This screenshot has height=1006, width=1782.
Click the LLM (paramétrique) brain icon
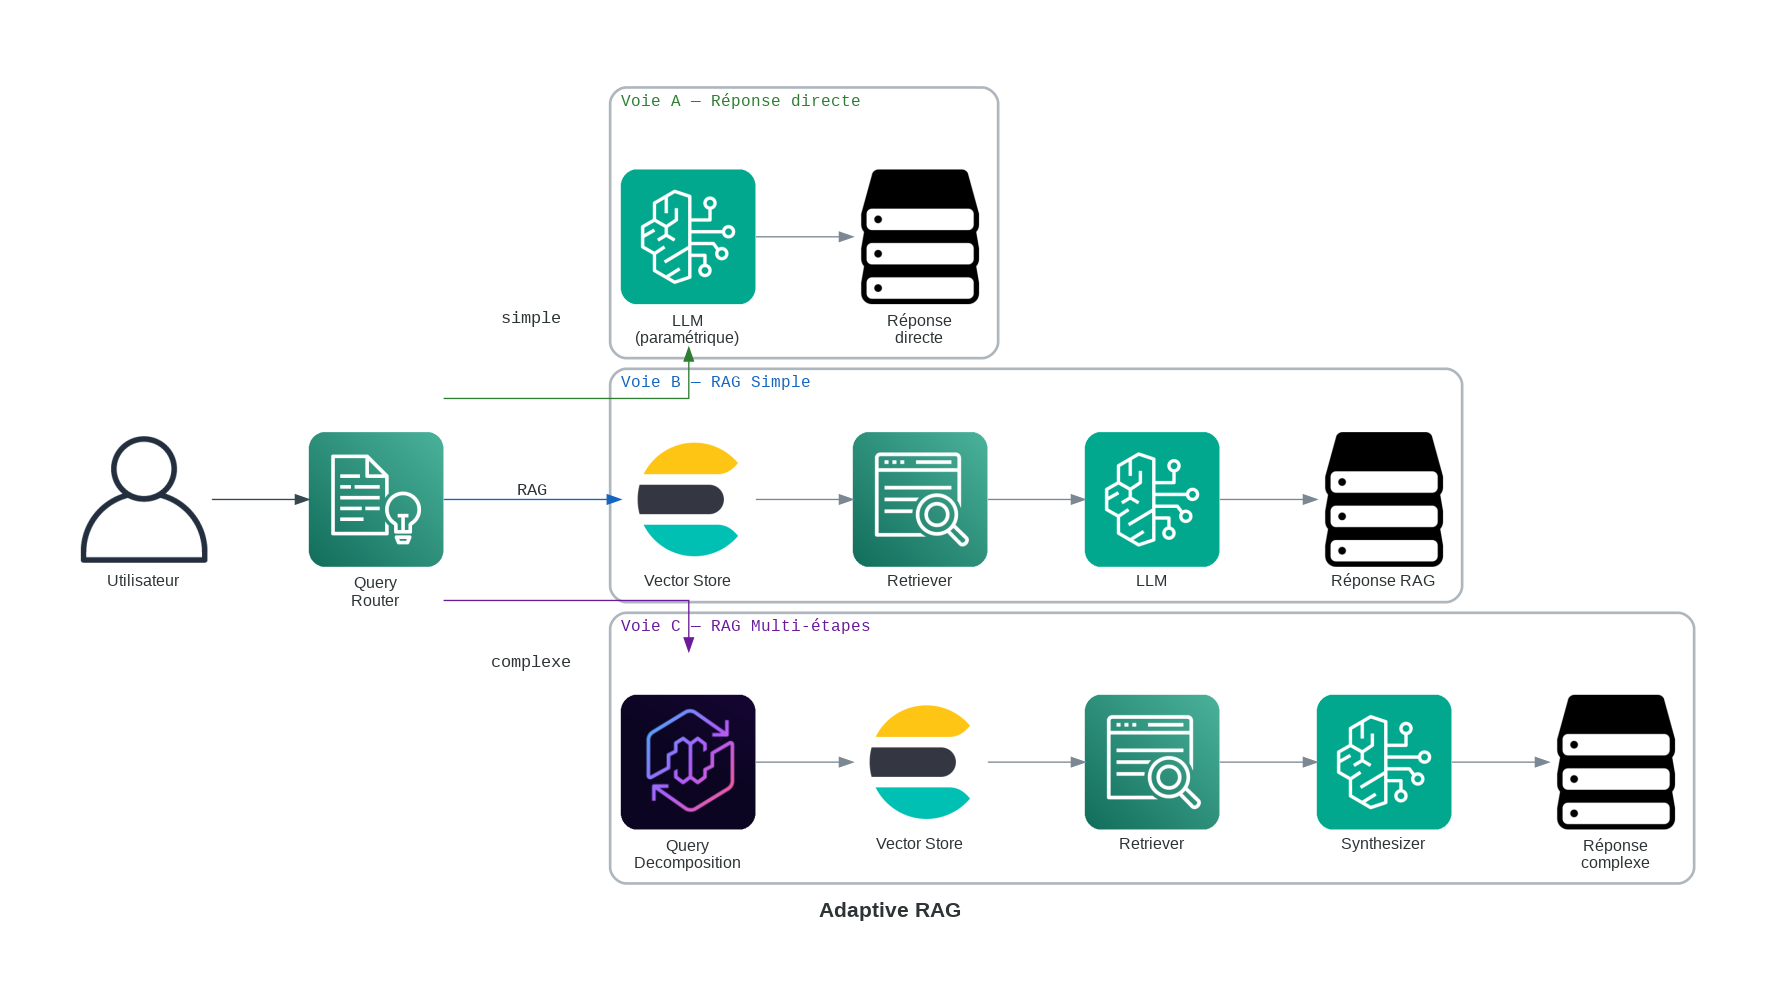click(x=688, y=237)
